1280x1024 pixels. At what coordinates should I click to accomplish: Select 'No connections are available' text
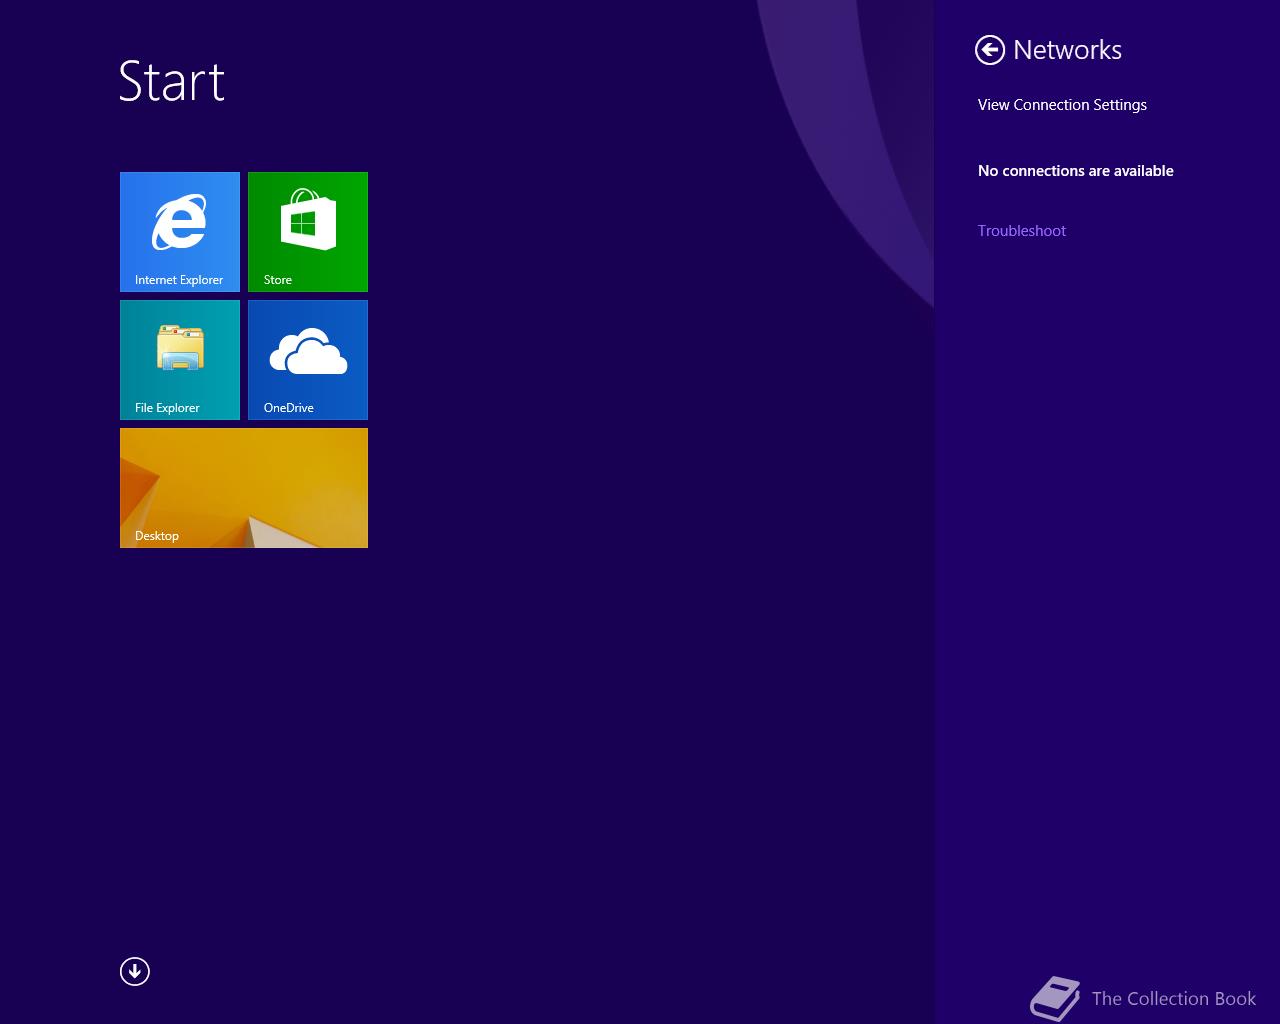1076,171
